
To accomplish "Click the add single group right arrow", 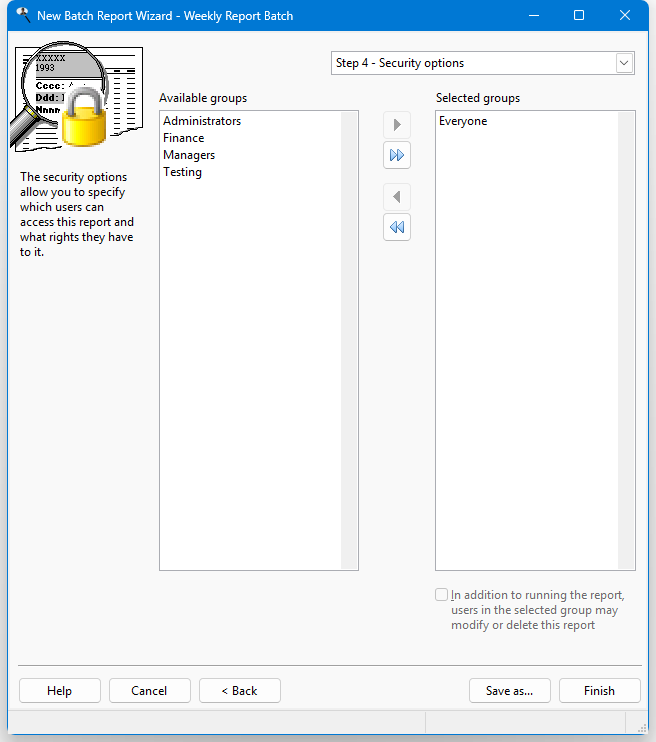I will tap(397, 125).
